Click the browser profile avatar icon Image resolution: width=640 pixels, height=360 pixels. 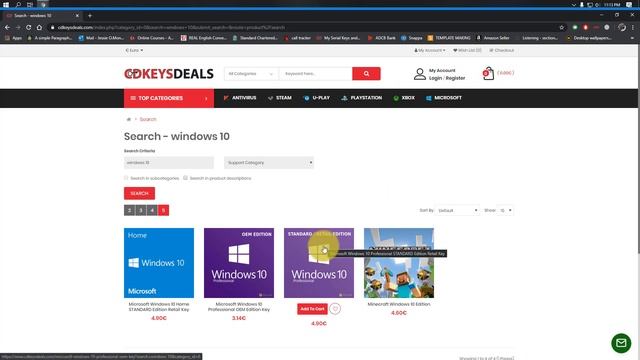pyautogui.click(x=622, y=27)
